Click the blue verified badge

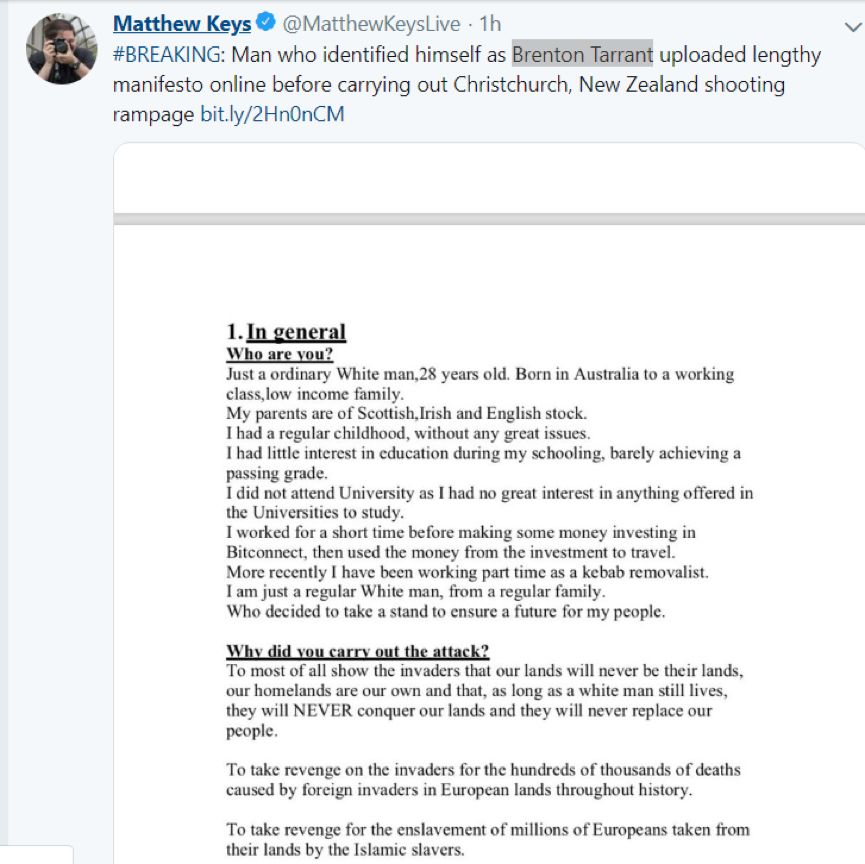pos(266,23)
